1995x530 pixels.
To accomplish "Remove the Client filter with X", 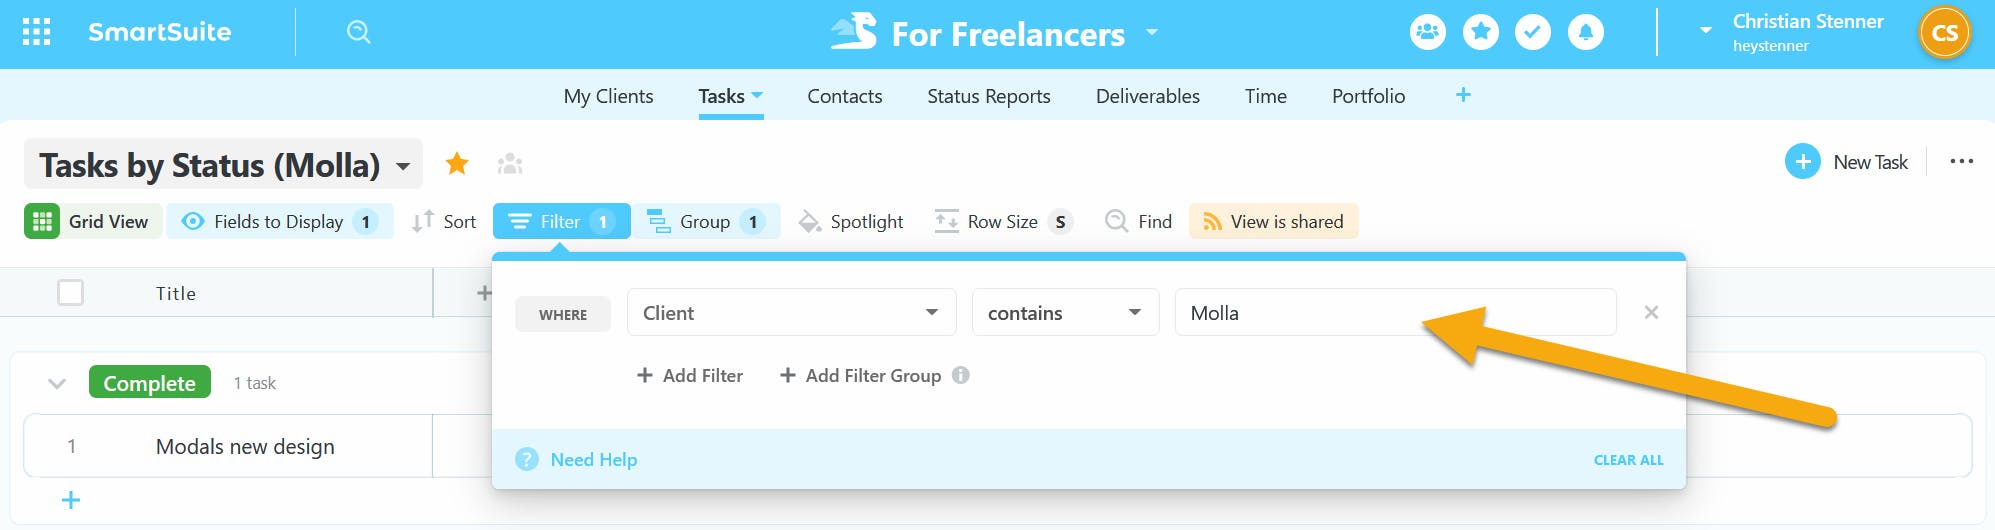I will (x=1651, y=313).
